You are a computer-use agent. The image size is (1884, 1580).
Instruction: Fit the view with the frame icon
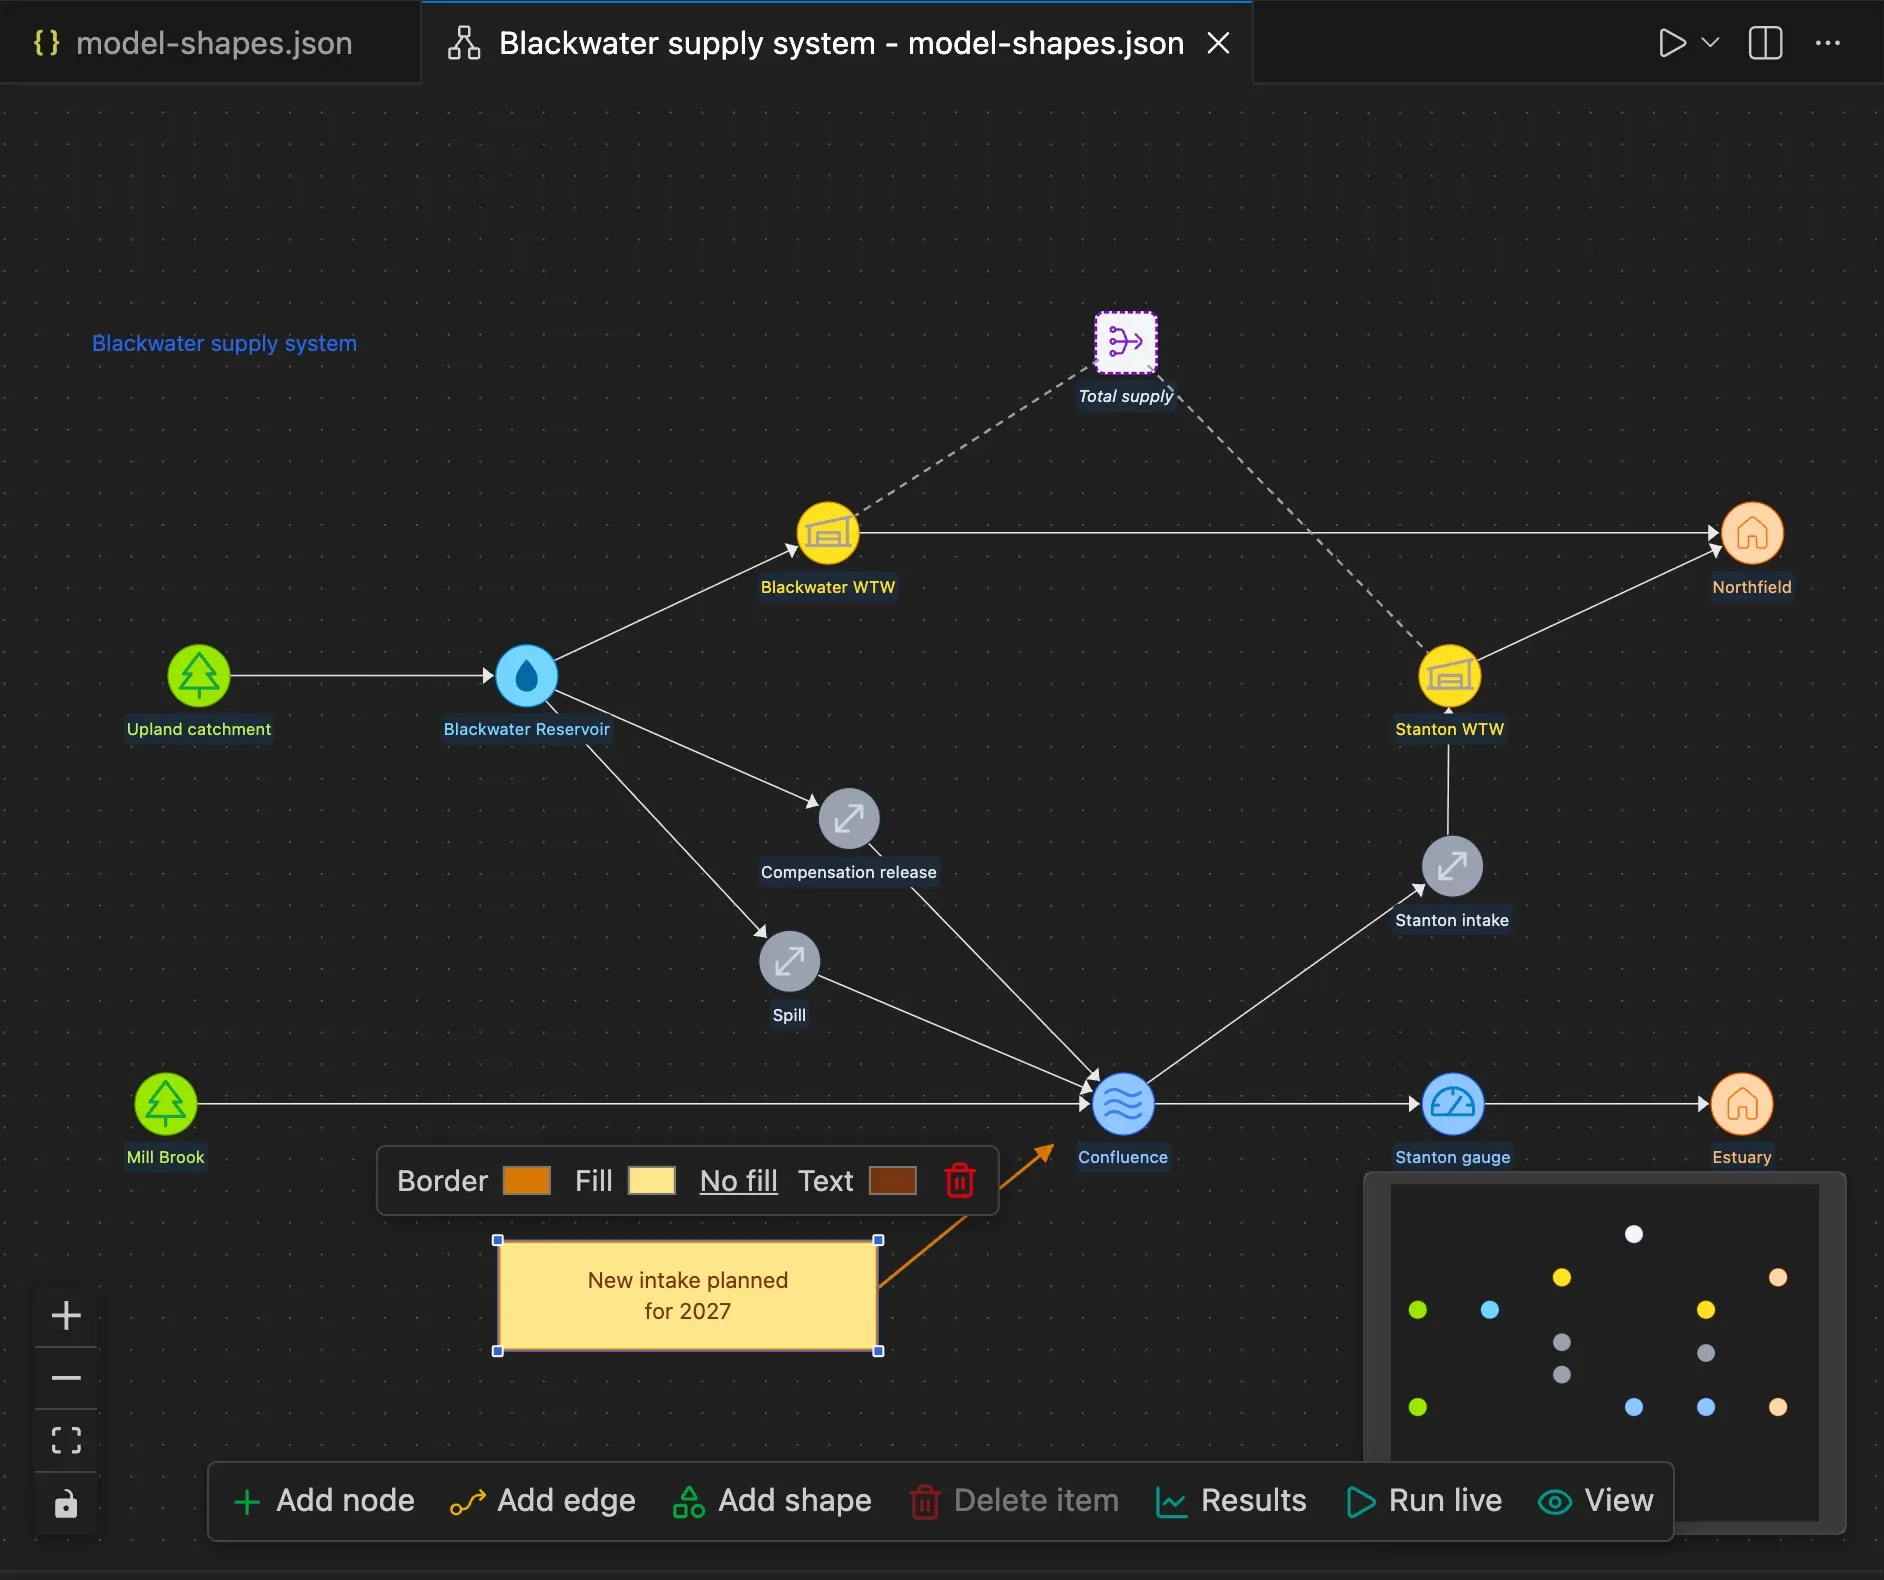pos(66,1441)
